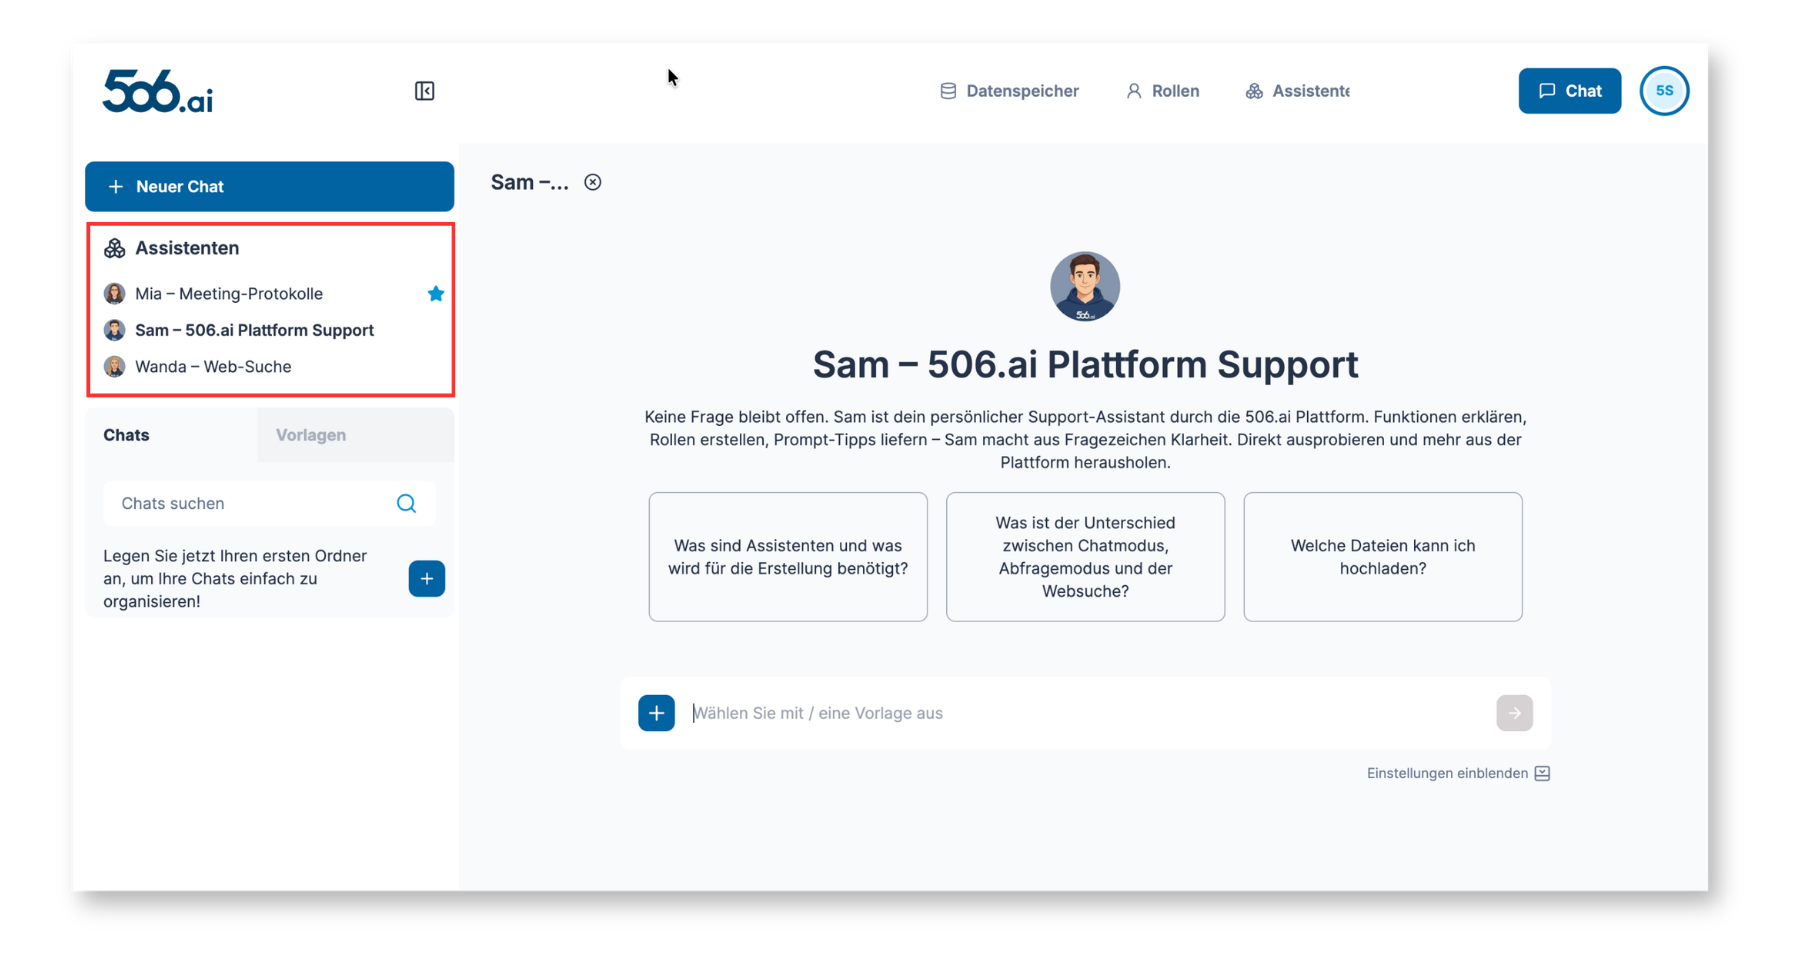This screenshot has height=960, width=1800.
Task: Click the 'Legen Sie jetzt Ihren ersten Ordner' text
Action: tap(235, 579)
